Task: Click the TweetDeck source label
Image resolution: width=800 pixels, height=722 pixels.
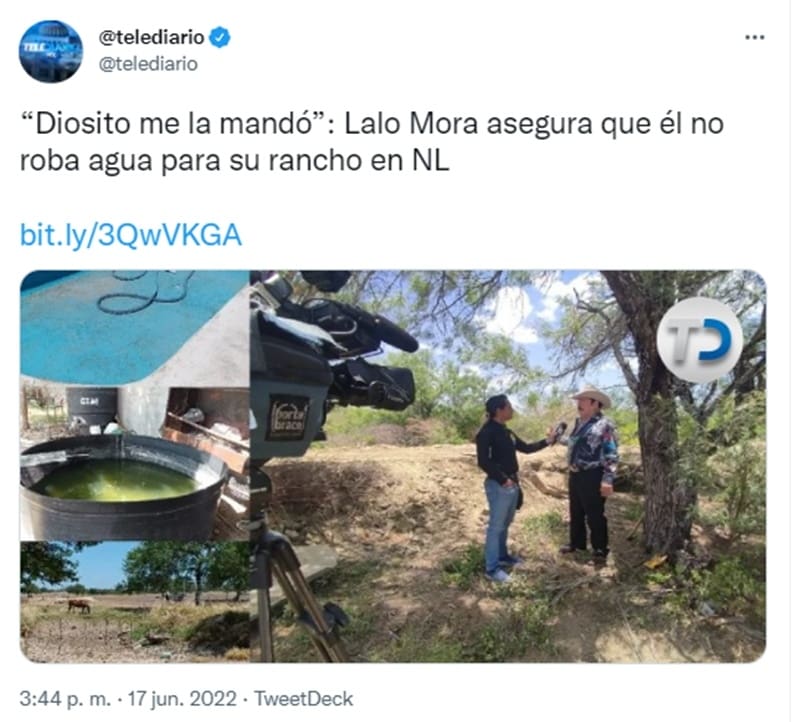Action: (304, 699)
